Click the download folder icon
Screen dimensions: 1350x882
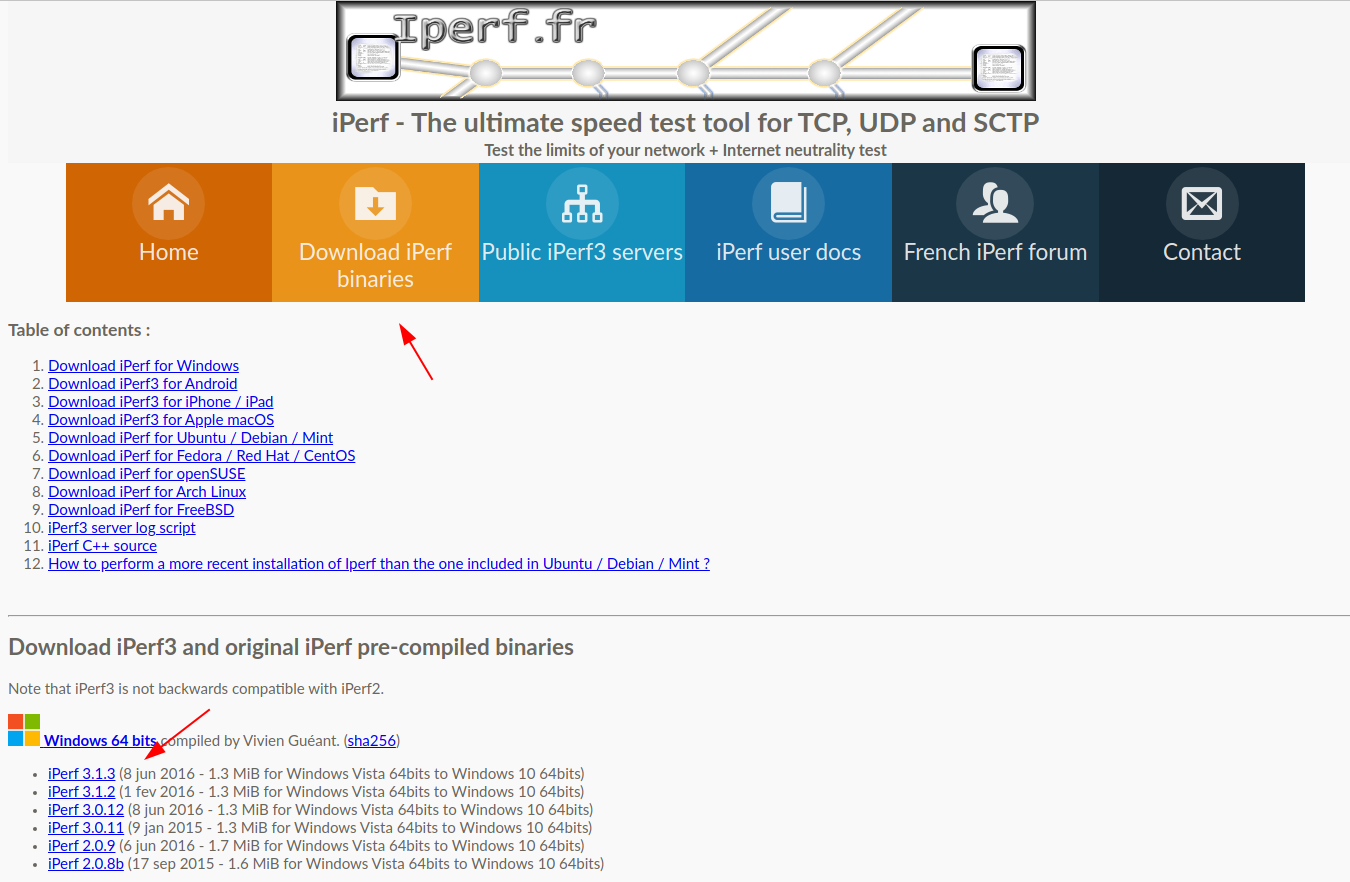coord(375,204)
